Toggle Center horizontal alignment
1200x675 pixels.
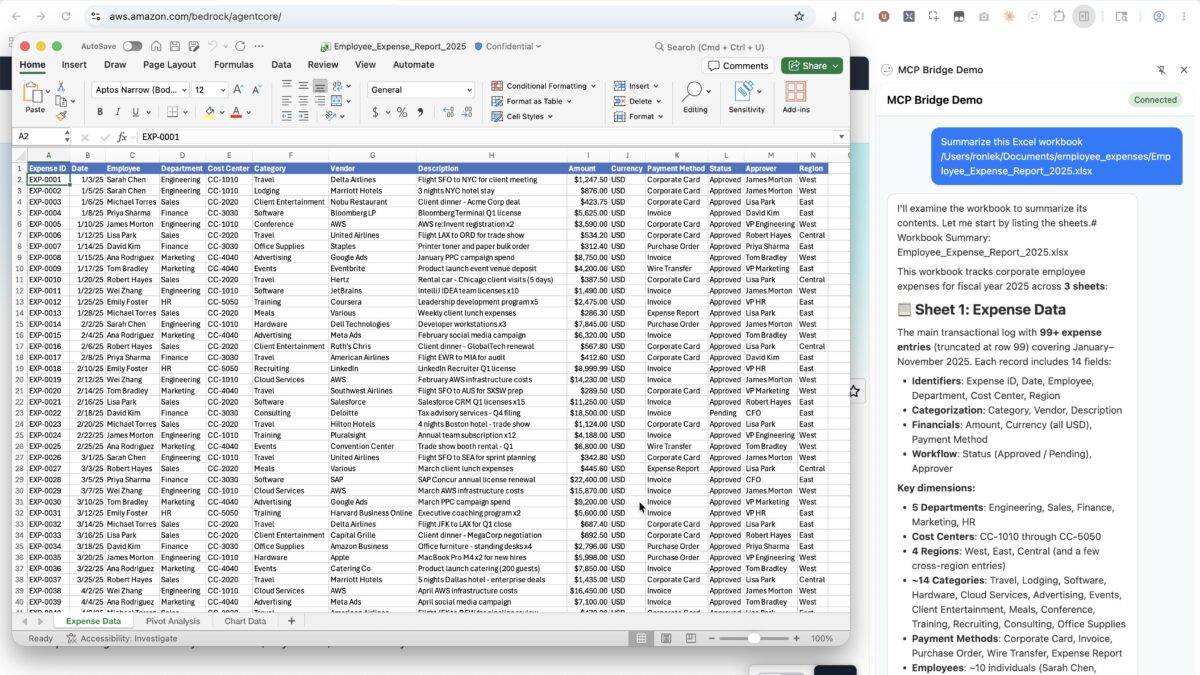point(303,101)
